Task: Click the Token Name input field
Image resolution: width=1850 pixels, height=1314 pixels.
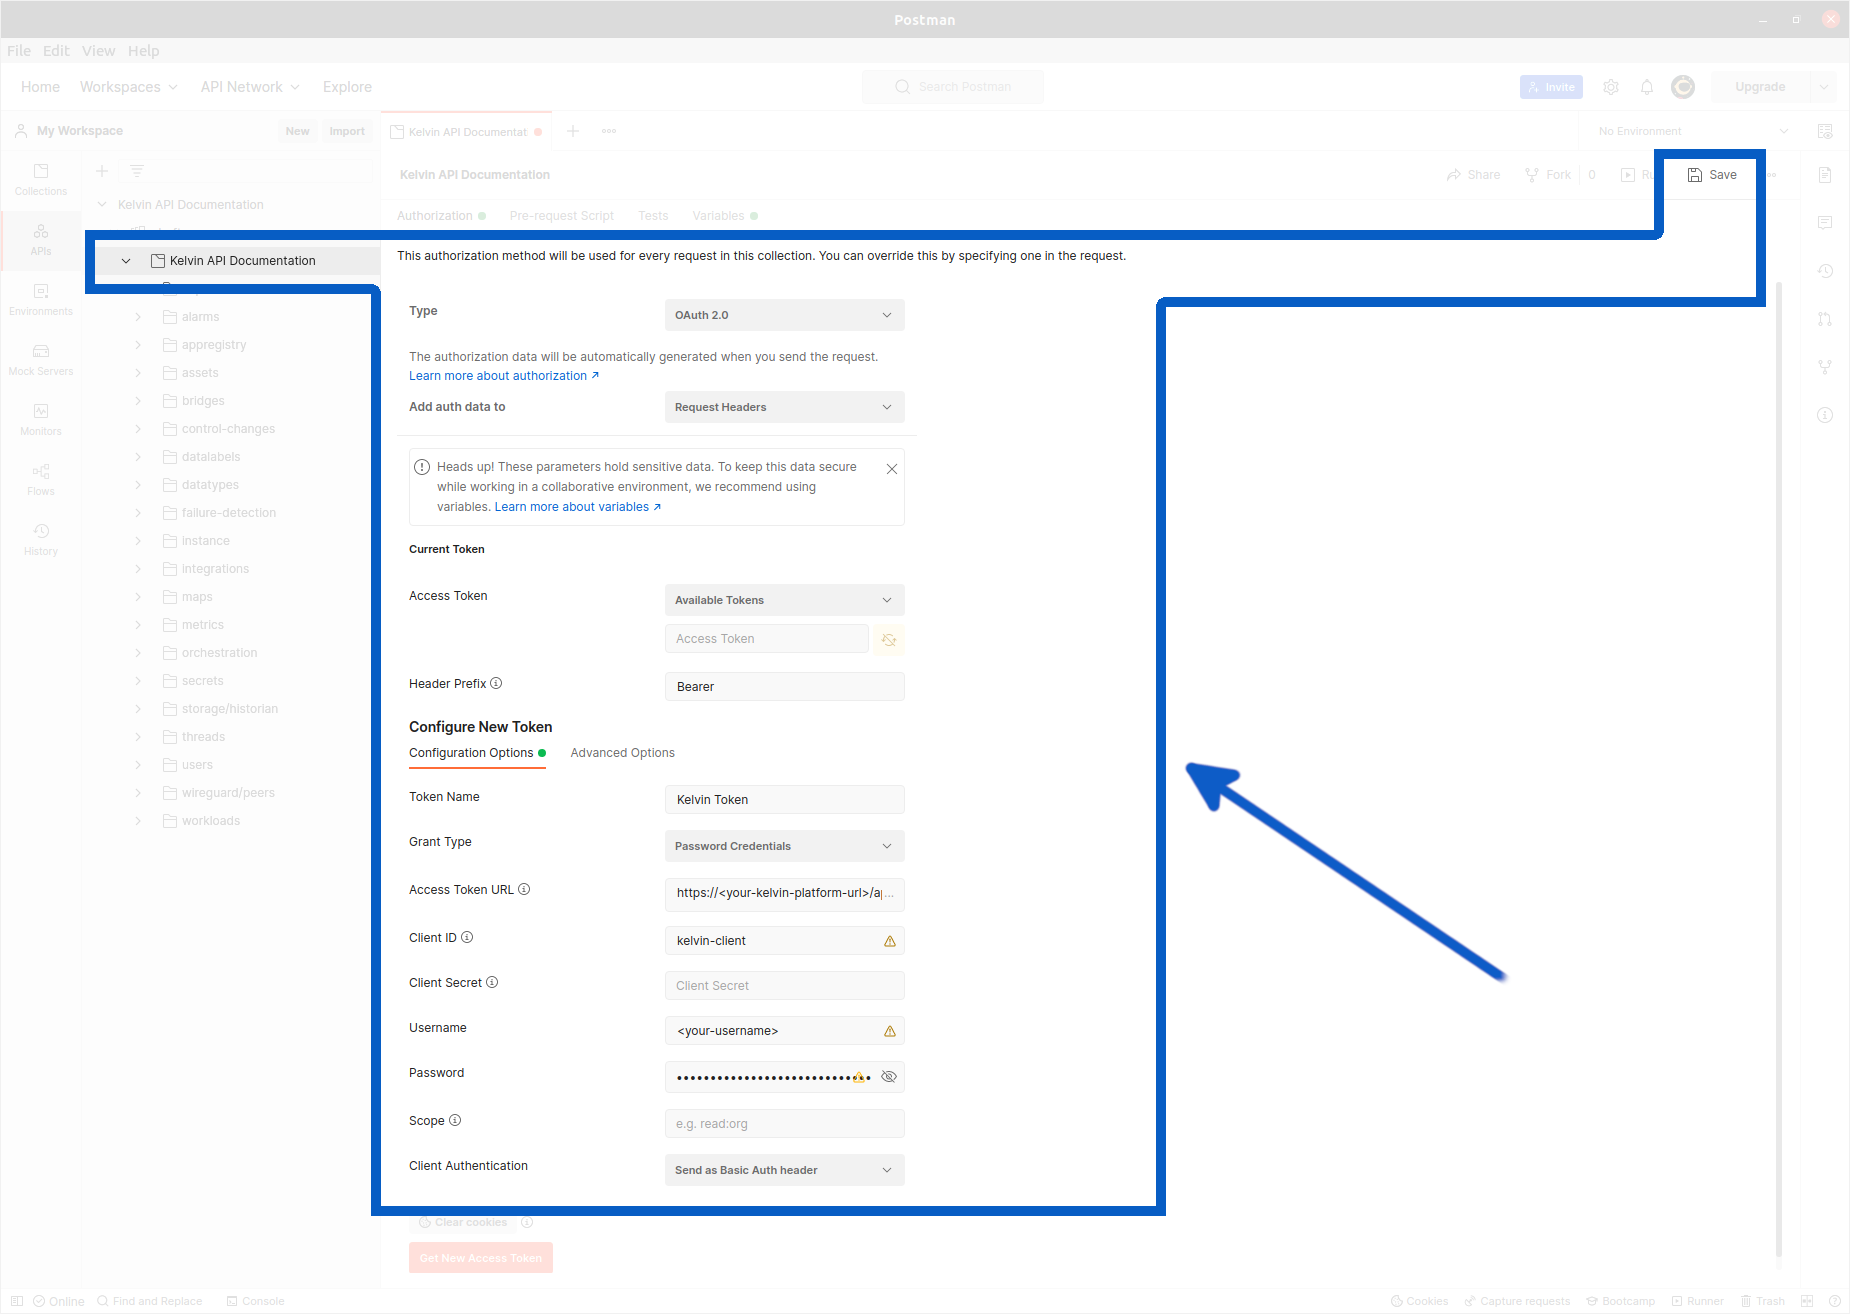Action: coord(784,800)
